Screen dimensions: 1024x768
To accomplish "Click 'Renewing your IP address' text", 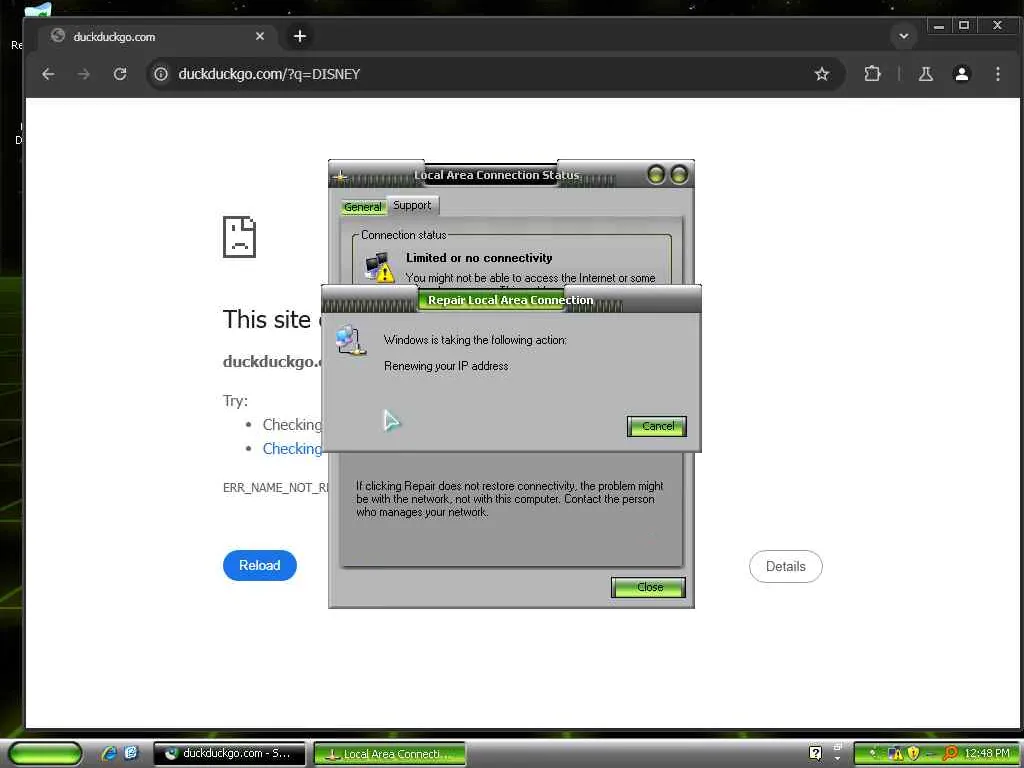I will [x=446, y=366].
